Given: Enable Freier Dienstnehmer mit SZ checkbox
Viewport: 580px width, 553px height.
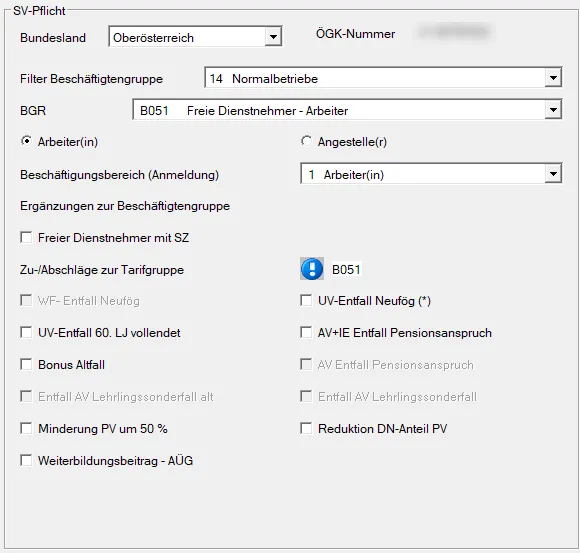Looking at the screenshot, I should pyautogui.click(x=26, y=237).
